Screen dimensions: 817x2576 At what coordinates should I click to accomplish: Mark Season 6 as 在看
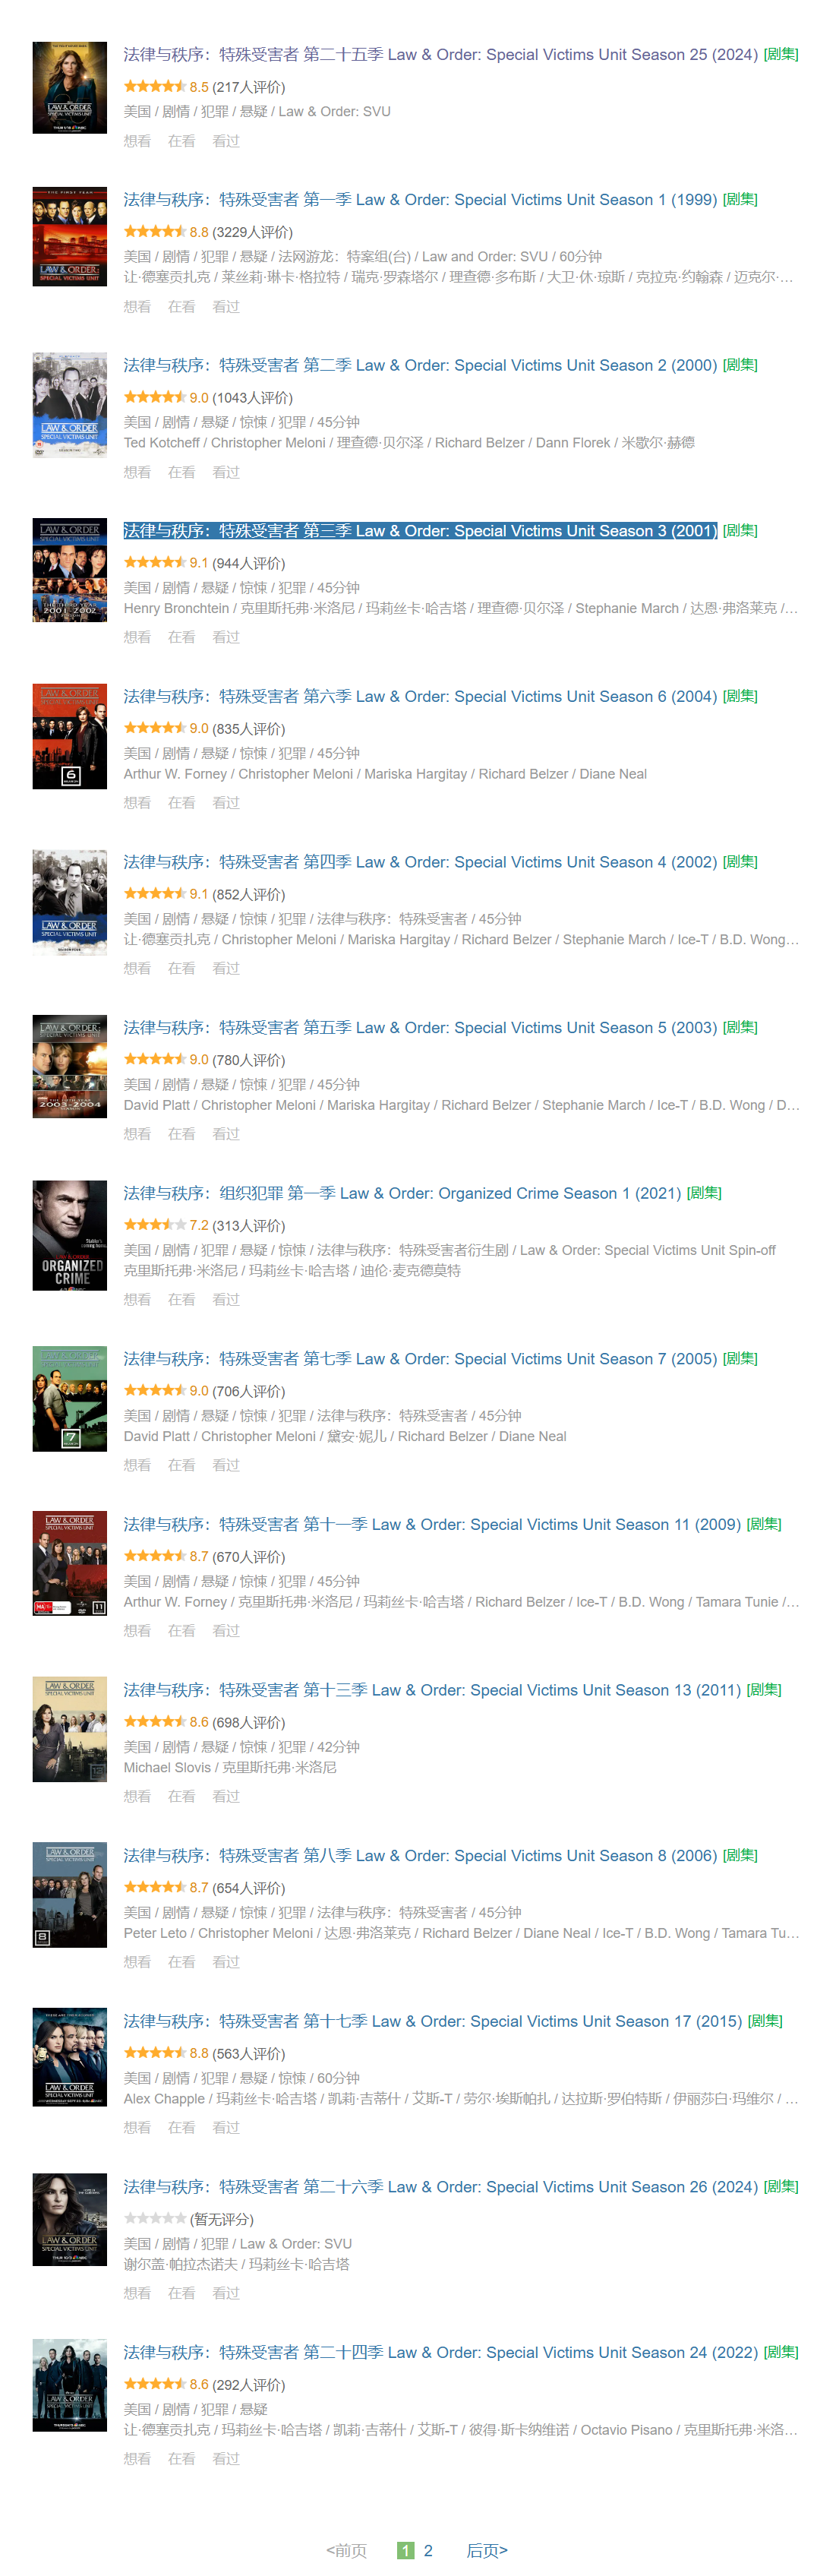click(x=181, y=803)
